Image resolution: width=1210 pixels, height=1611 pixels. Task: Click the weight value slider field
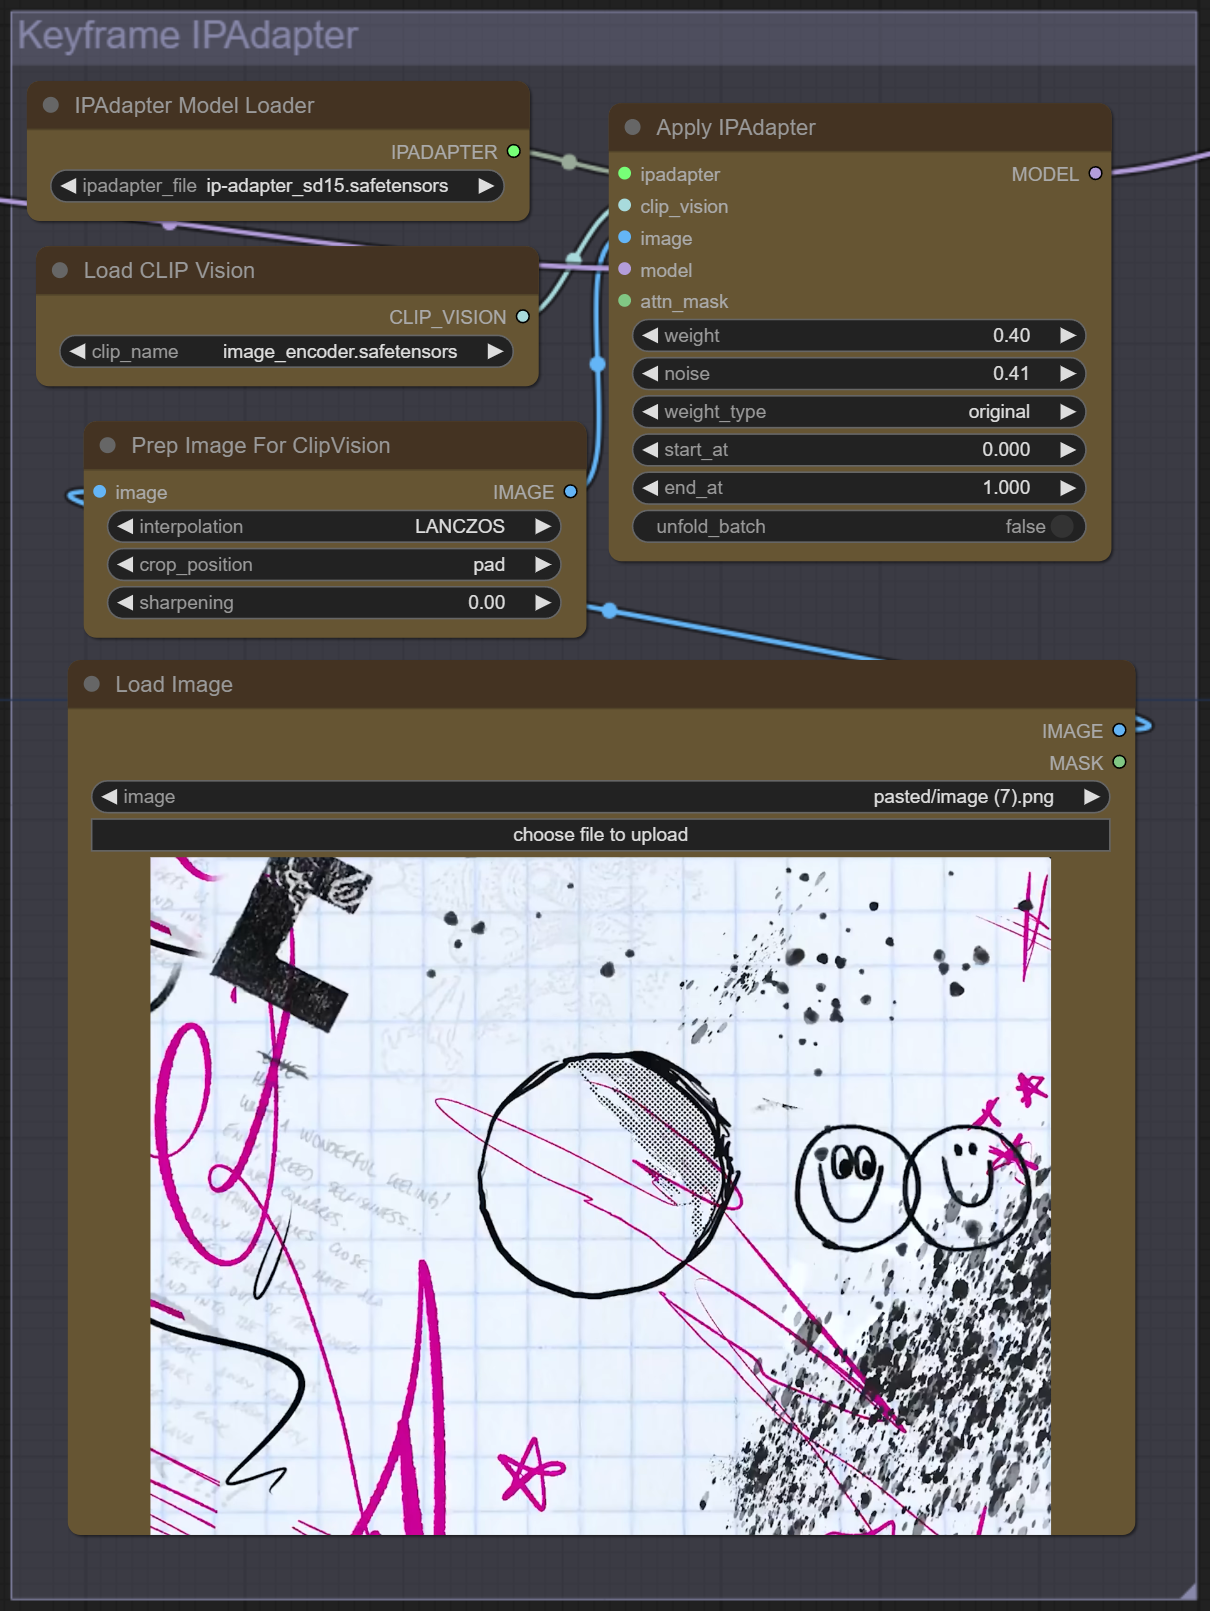tap(858, 336)
